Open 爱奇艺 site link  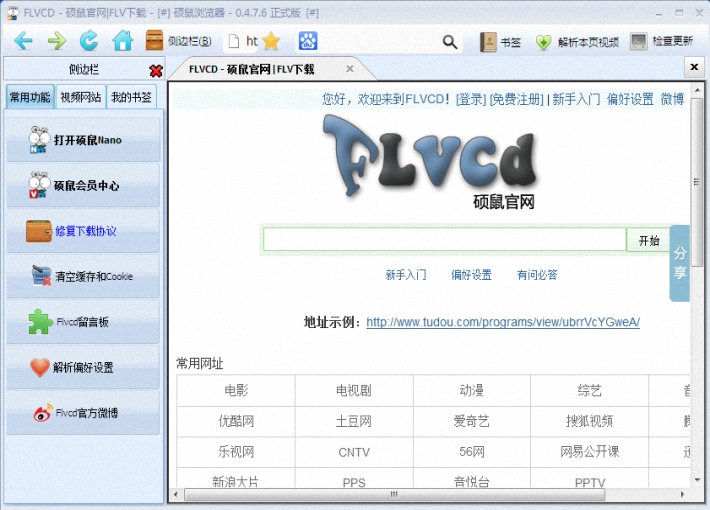pyautogui.click(x=471, y=421)
